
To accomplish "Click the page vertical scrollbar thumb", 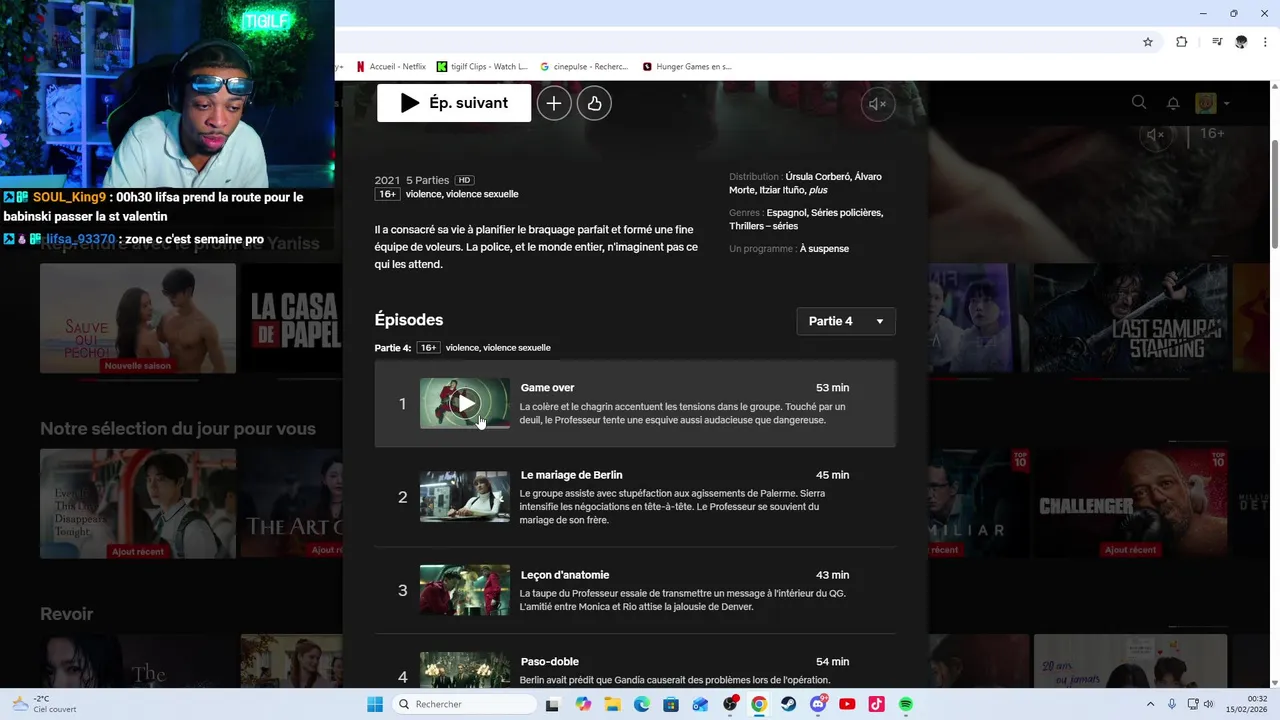I will click(x=1274, y=194).
